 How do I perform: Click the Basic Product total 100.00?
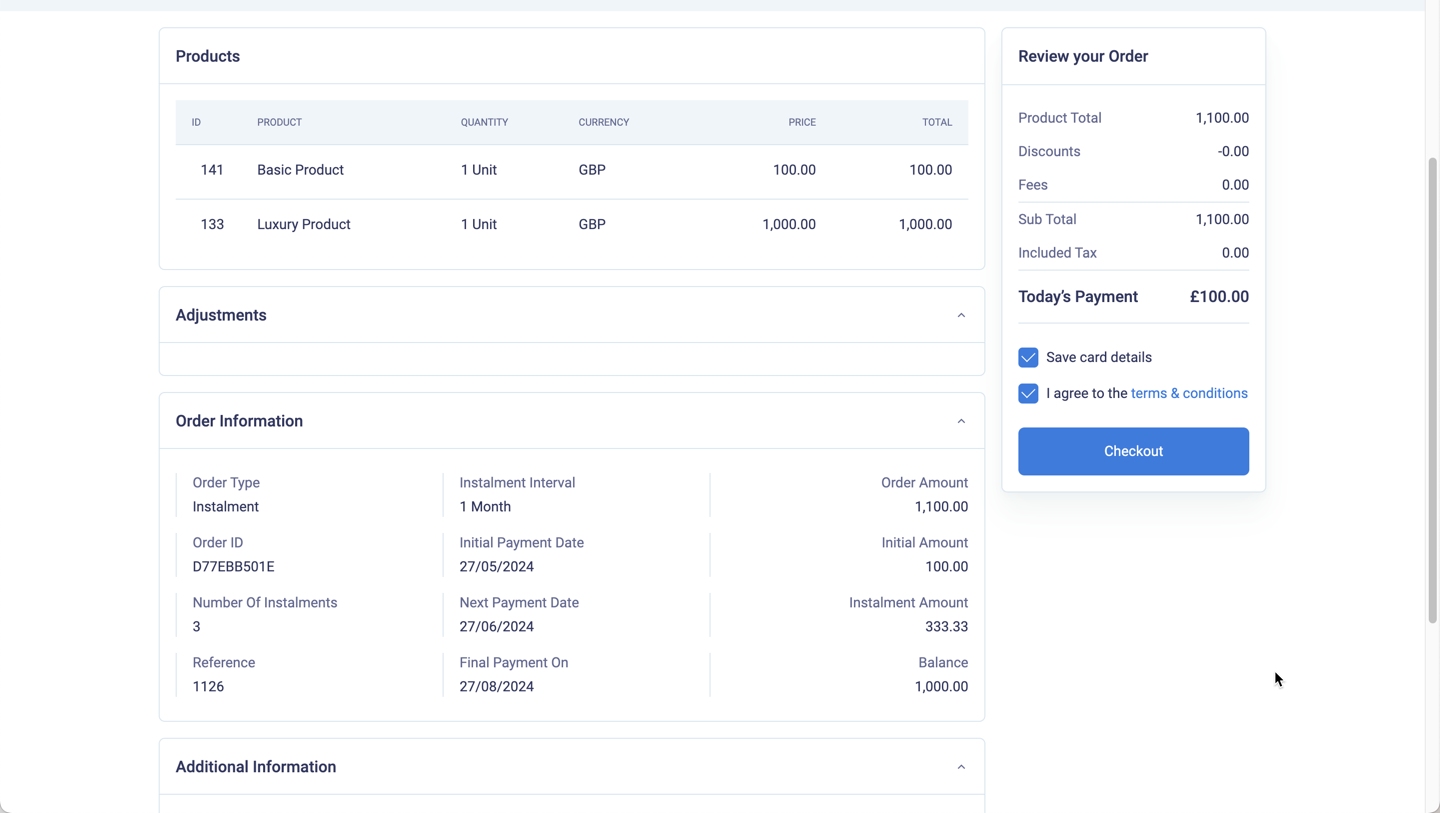930,170
